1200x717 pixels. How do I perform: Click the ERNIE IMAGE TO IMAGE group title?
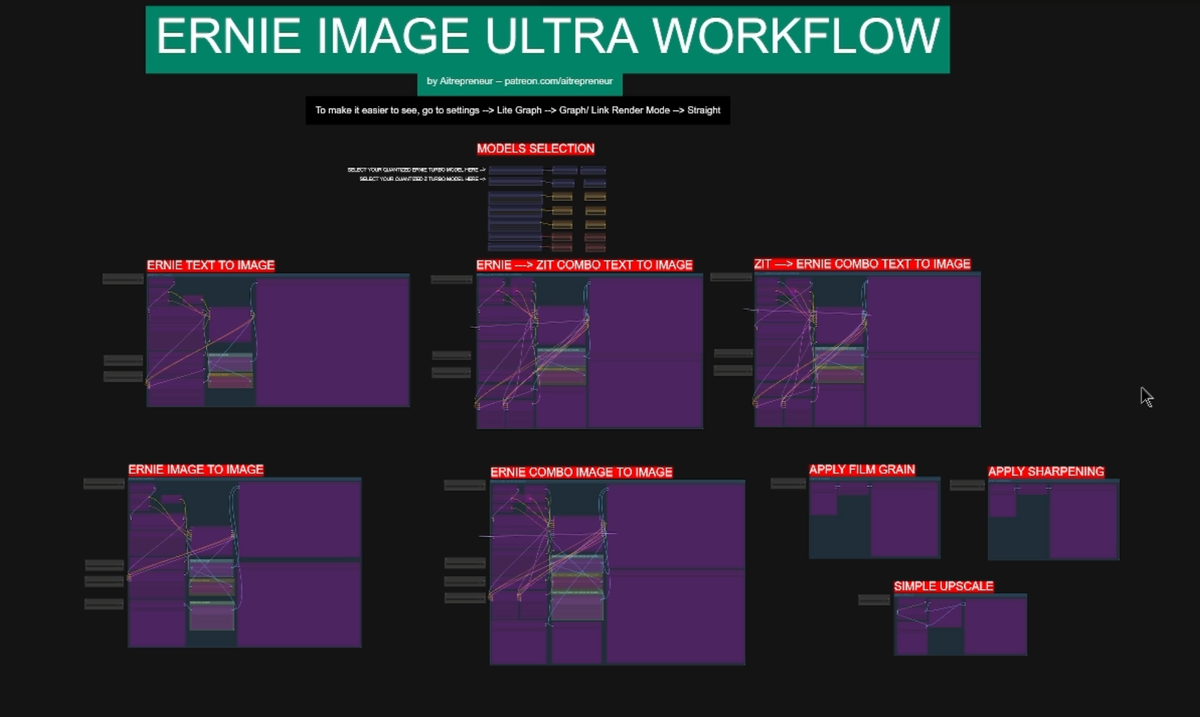click(196, 470)
